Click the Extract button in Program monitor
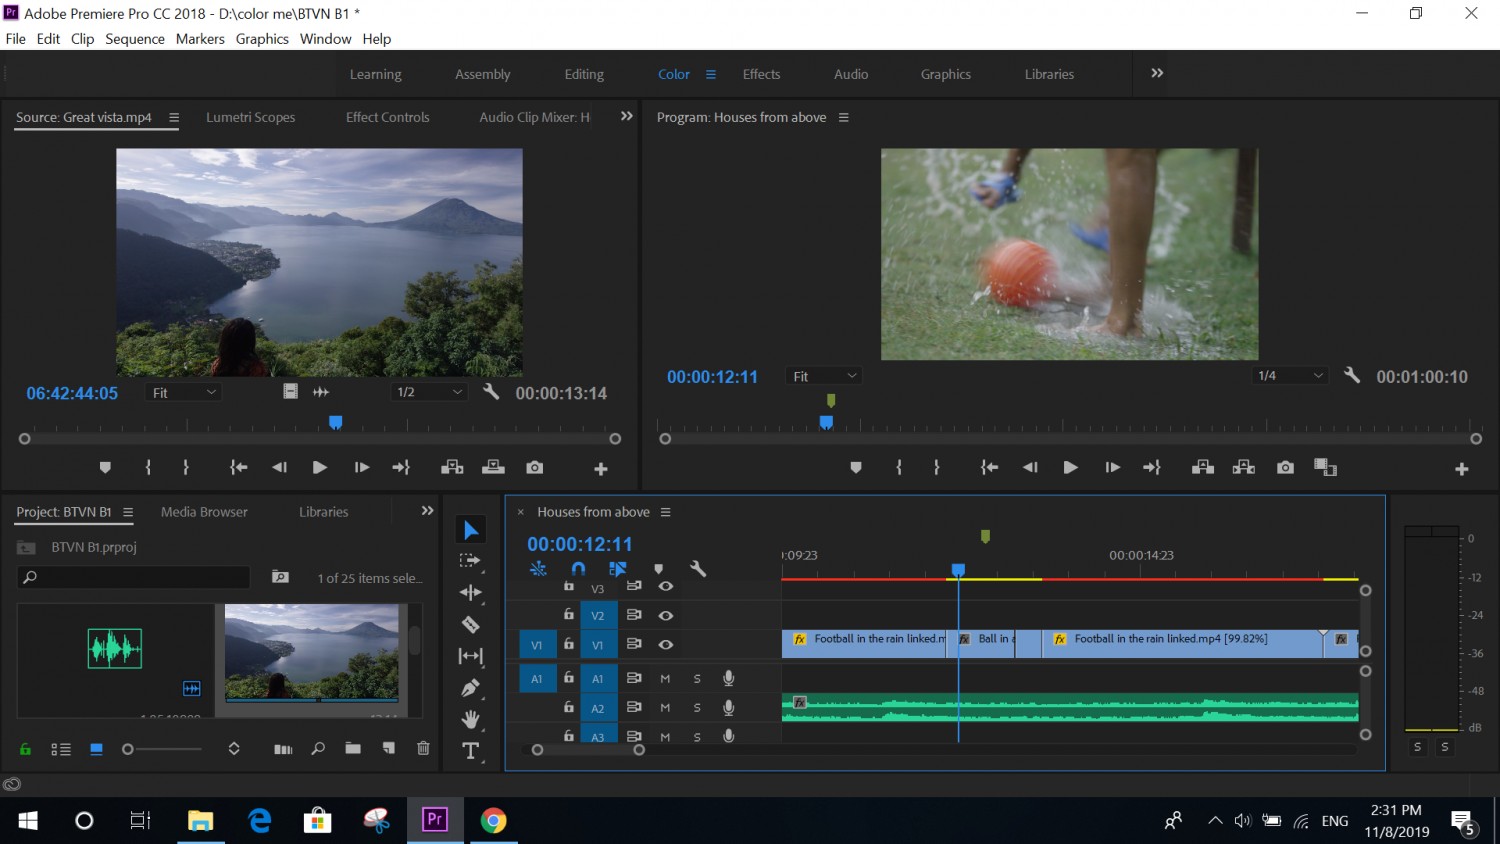The image size is (1500, 844). coord(1244,468)
